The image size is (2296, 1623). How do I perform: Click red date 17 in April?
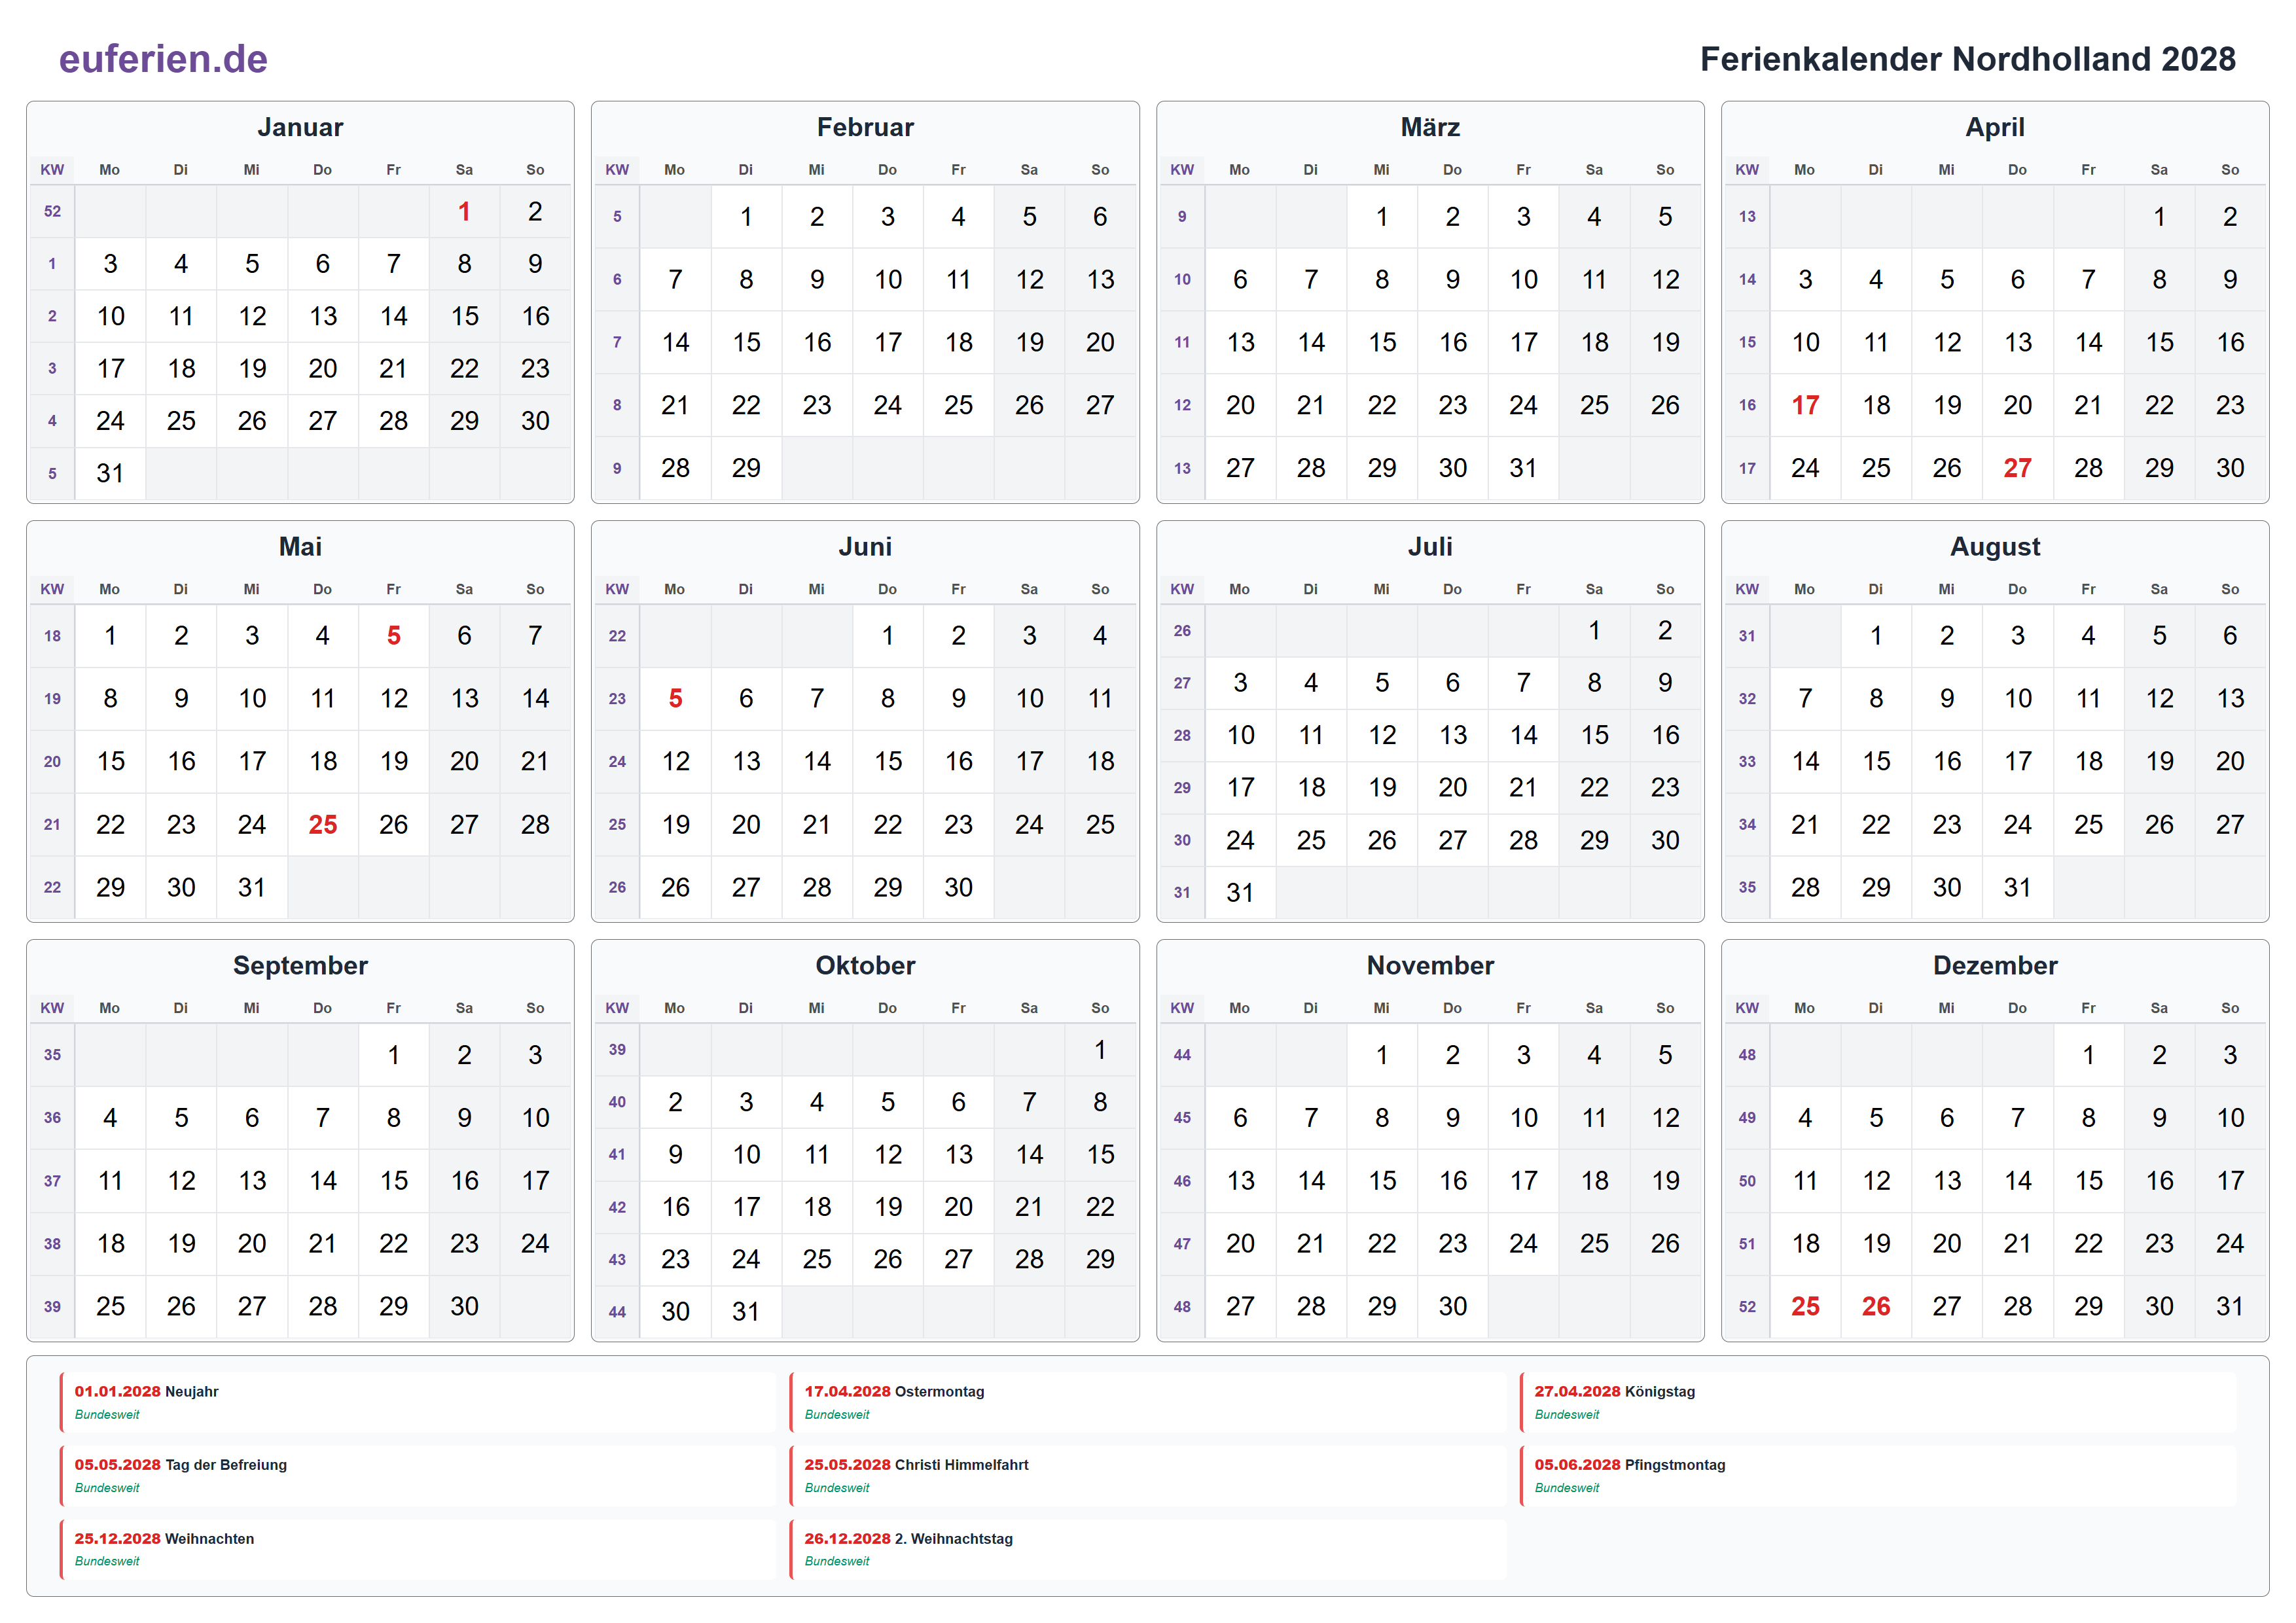click(x=1805, y=405)
